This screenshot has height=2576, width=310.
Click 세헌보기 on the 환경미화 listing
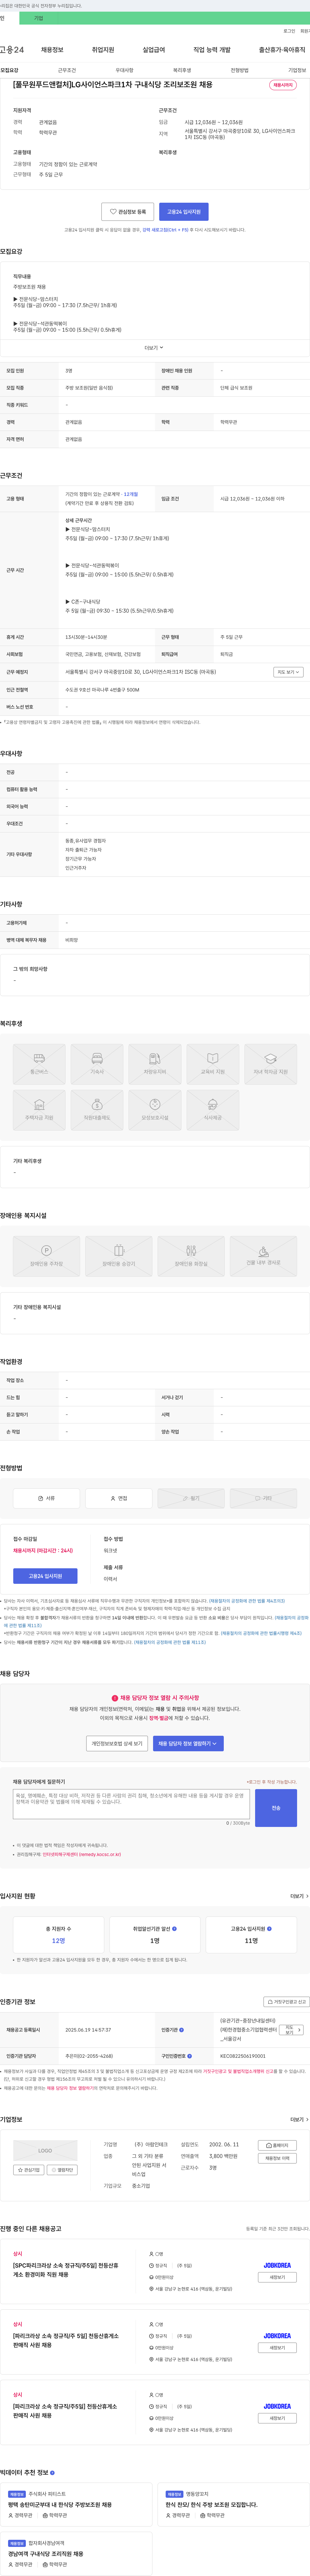tap(277, 2277)
